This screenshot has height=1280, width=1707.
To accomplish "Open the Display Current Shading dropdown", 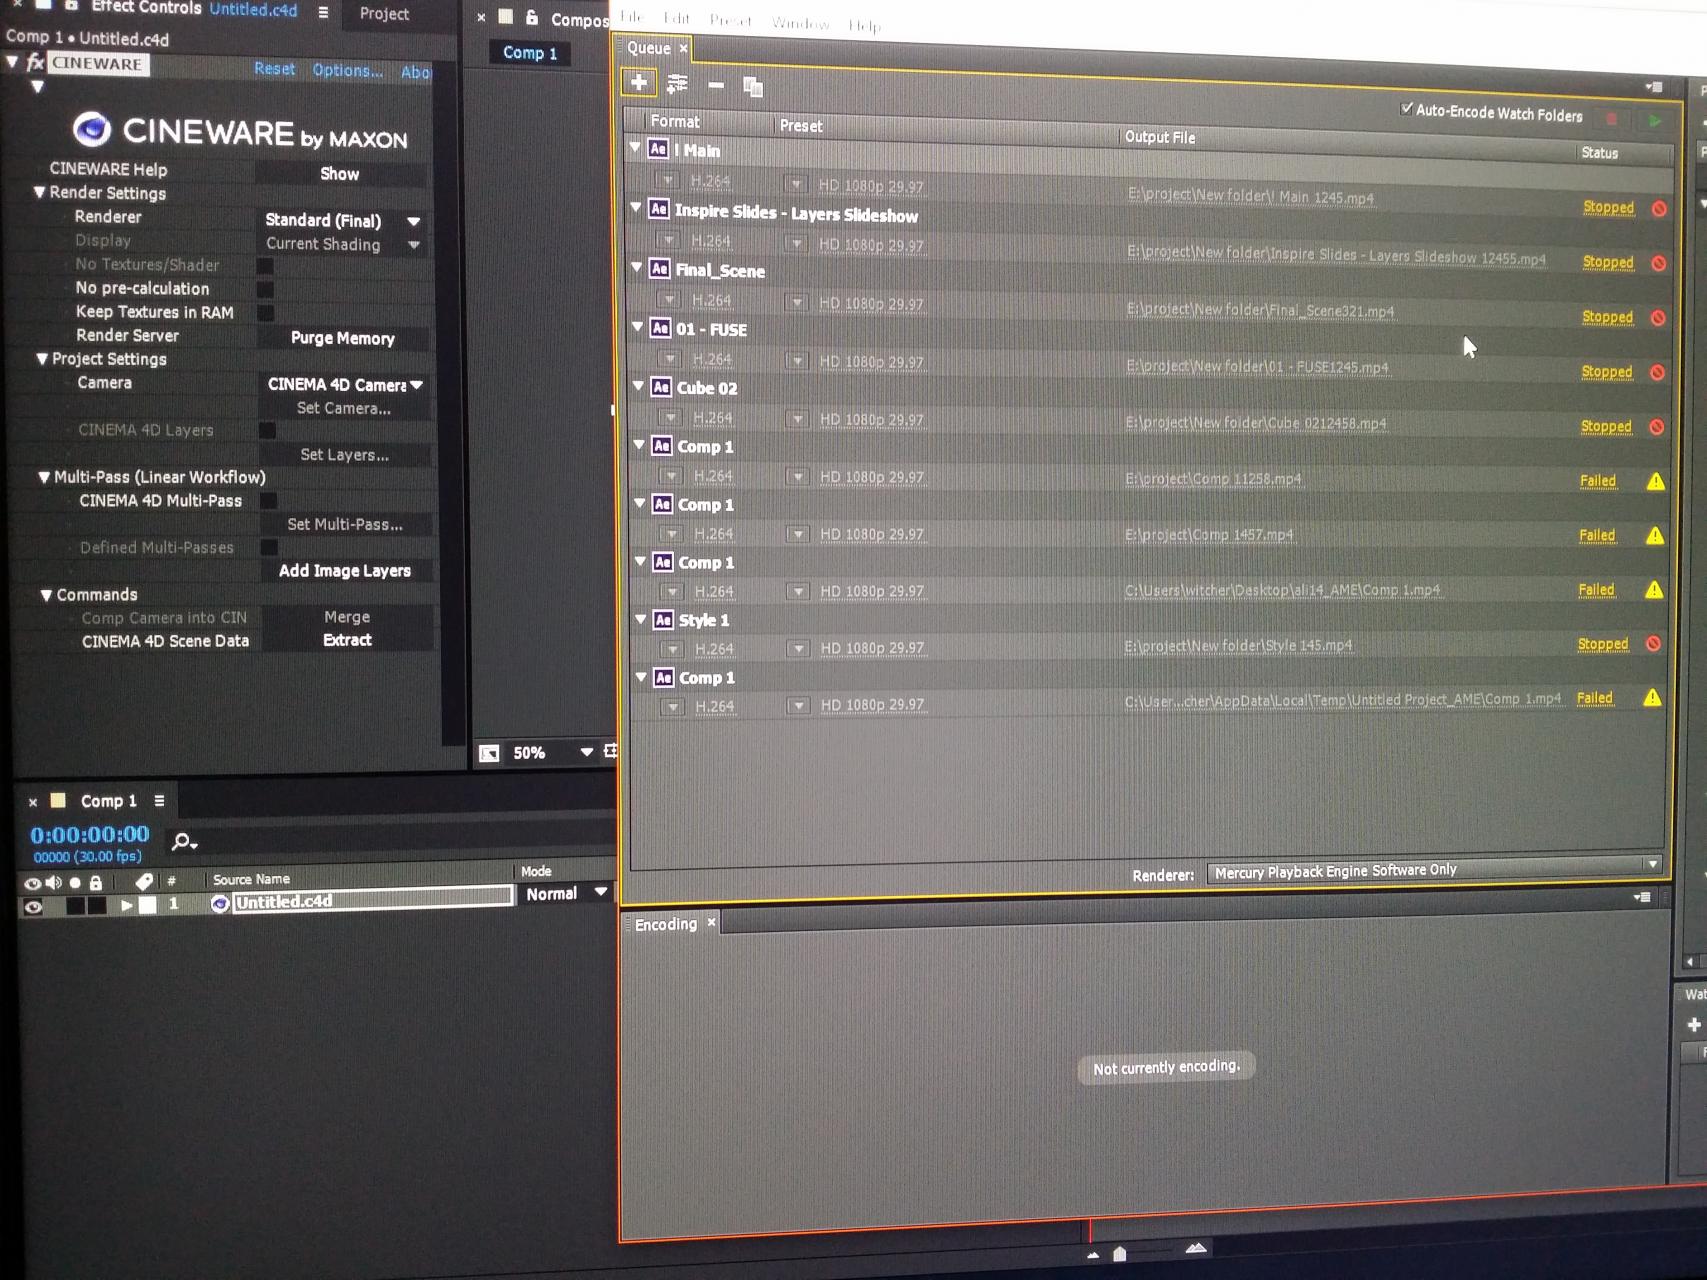I will pos(341,244).
